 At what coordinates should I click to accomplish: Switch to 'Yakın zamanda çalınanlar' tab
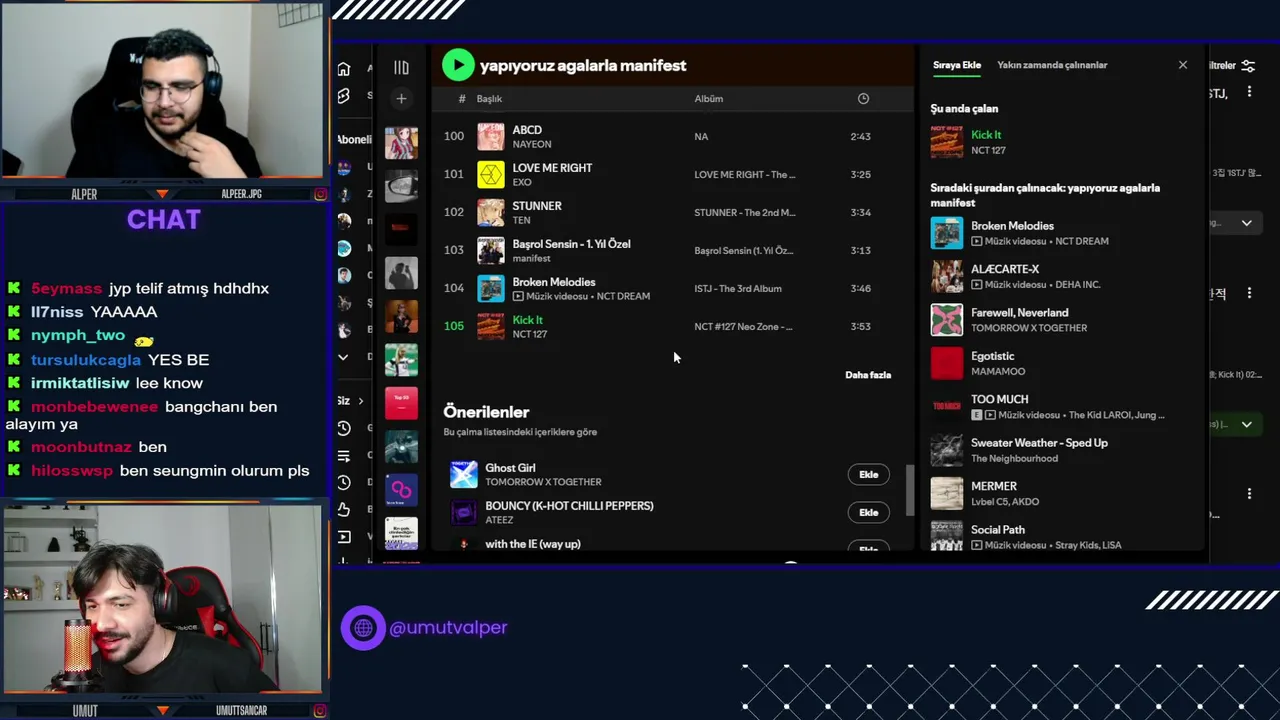[1052, 65]
